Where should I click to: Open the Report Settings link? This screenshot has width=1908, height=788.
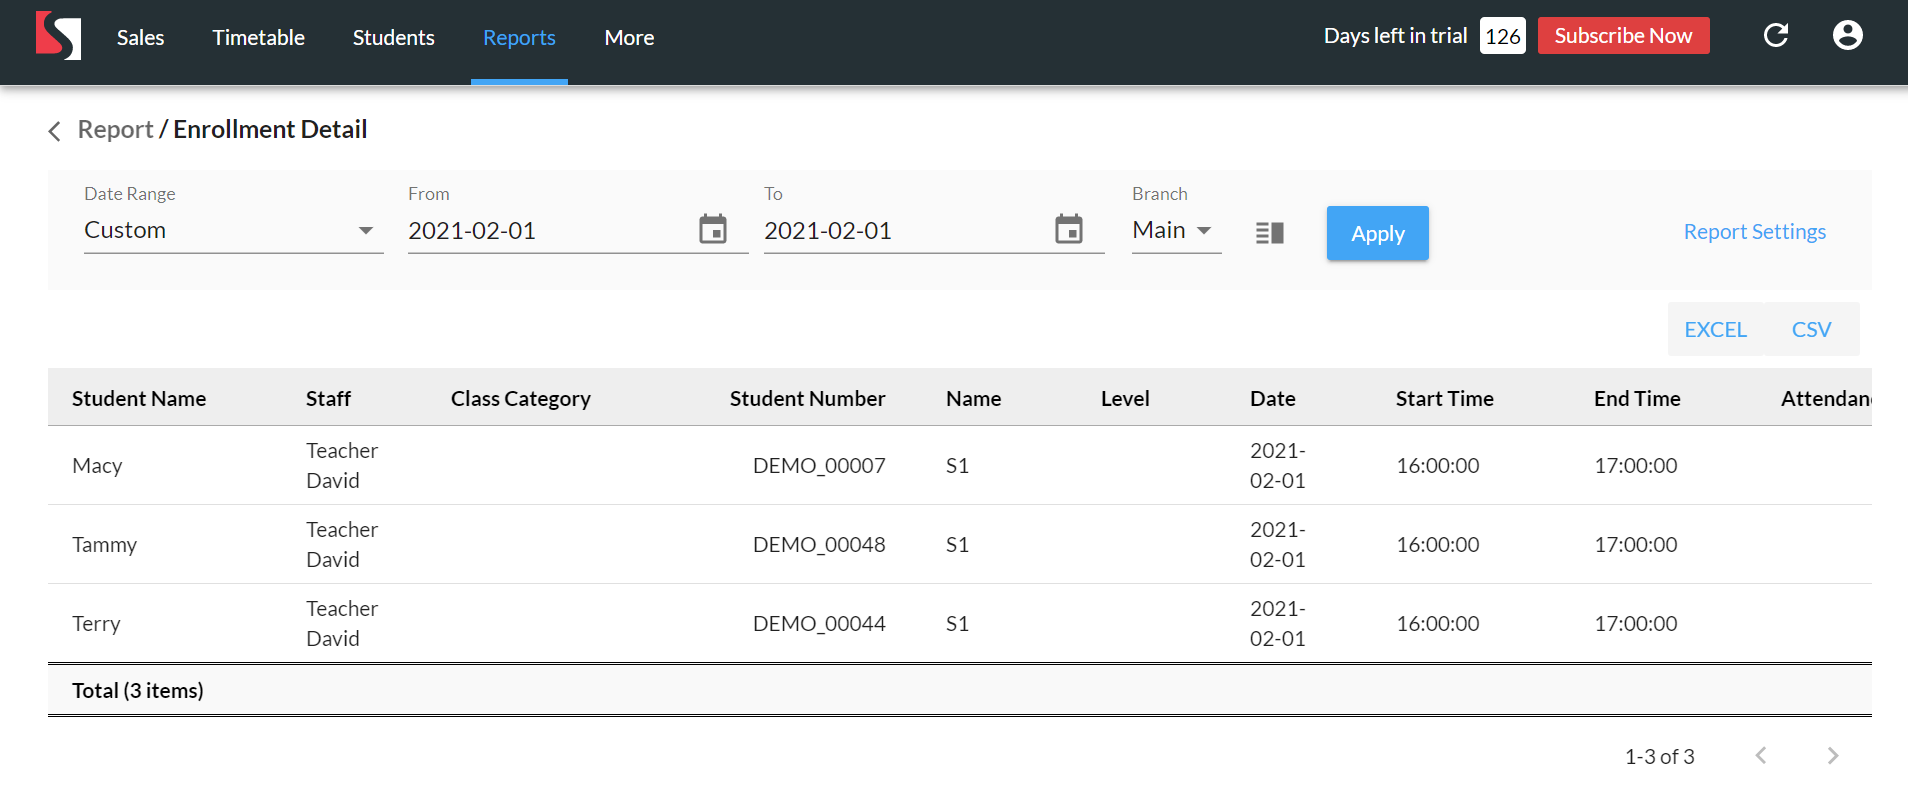tap(1754, 232)
